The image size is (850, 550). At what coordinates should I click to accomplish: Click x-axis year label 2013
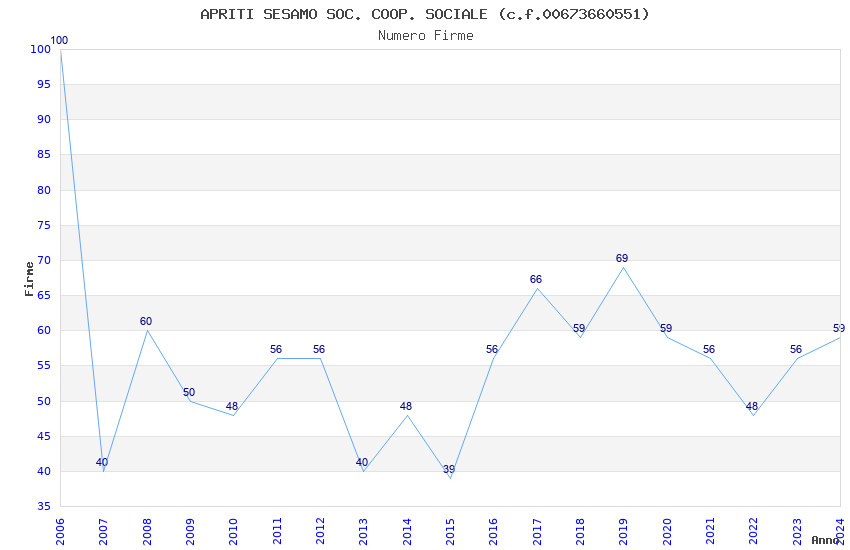[364, 531]
